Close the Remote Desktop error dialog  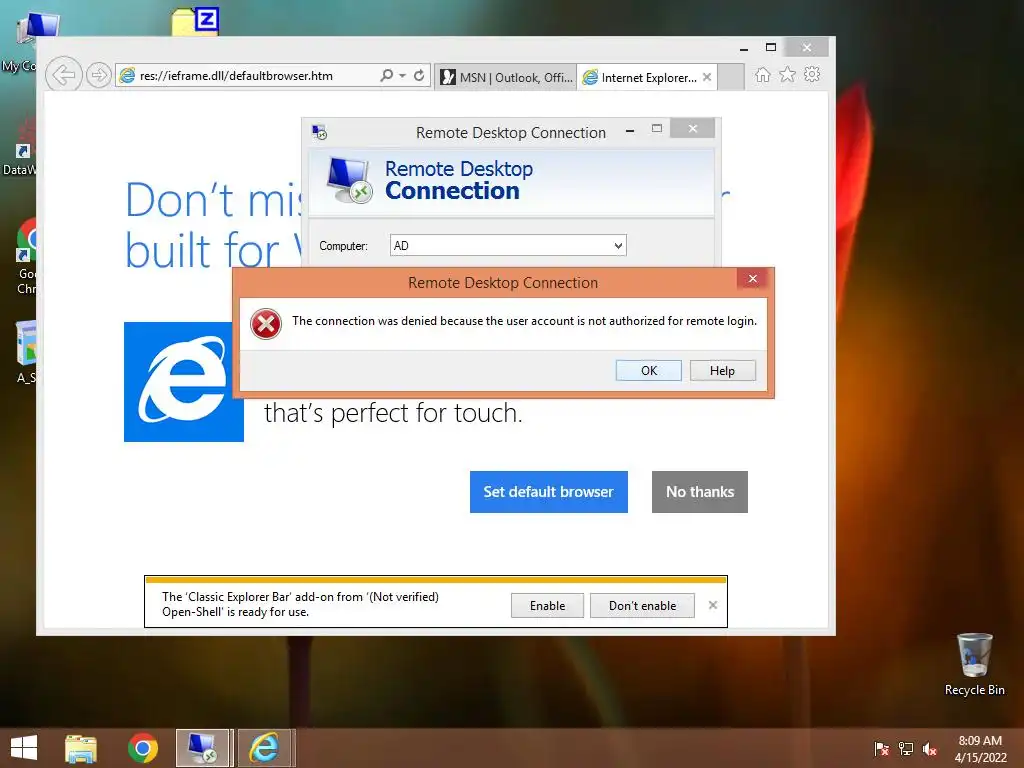[x=752, y=279]
